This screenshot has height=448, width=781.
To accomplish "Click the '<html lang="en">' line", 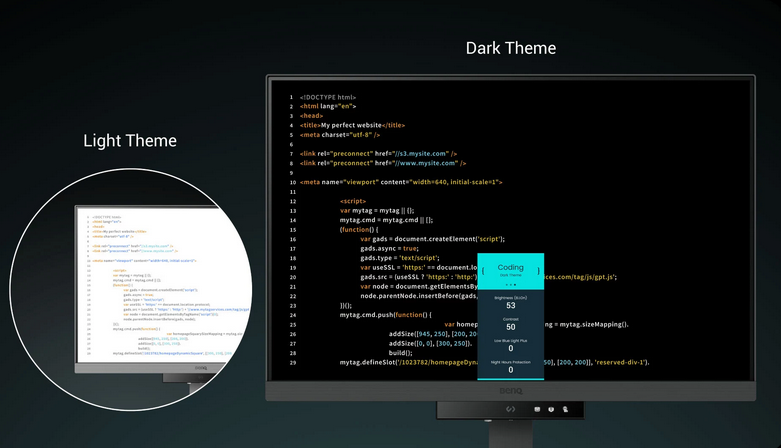I will point(328,106).
